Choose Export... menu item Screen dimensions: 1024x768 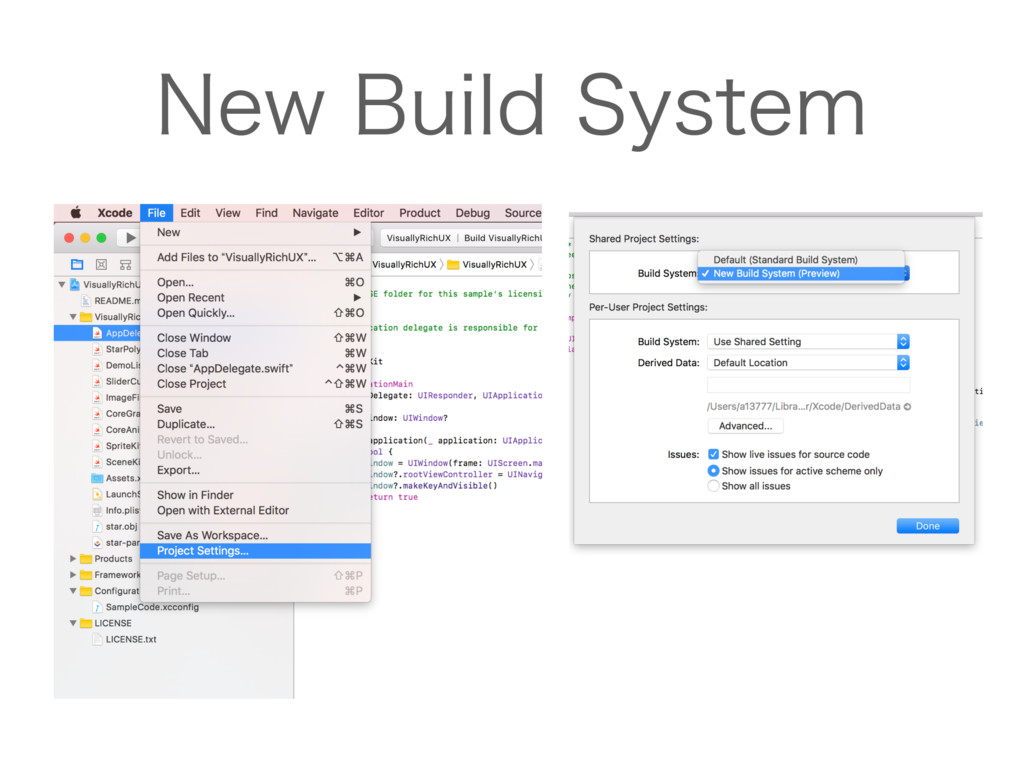point(255,470)
